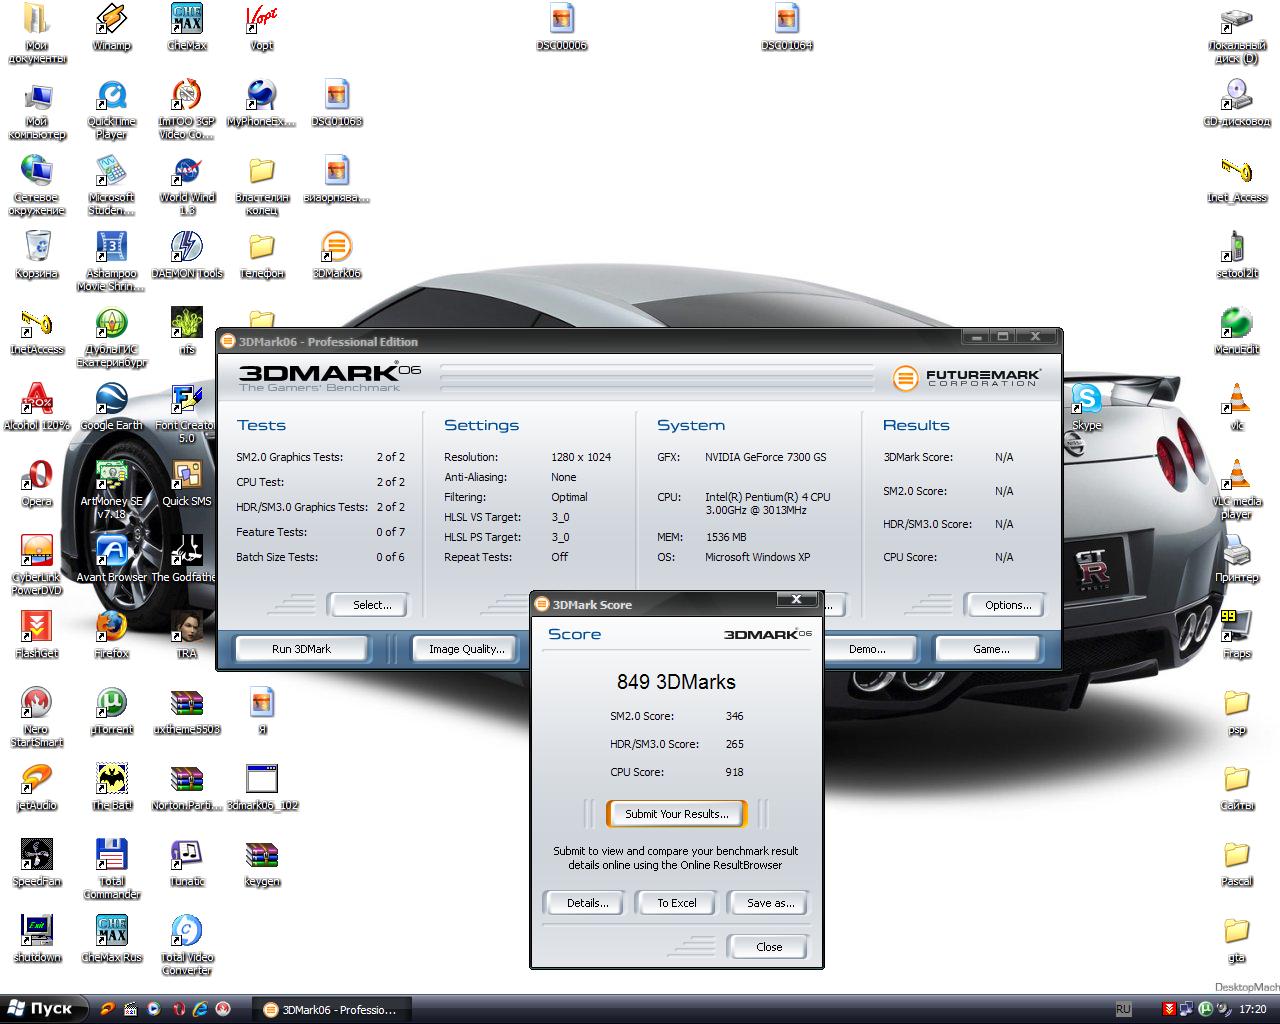Image resolution: width=1280 pixels, height=1024 pixels.
Task: Open the Winamp desktop shortcut
Action: pyautogui.click(x=111, y=26)
